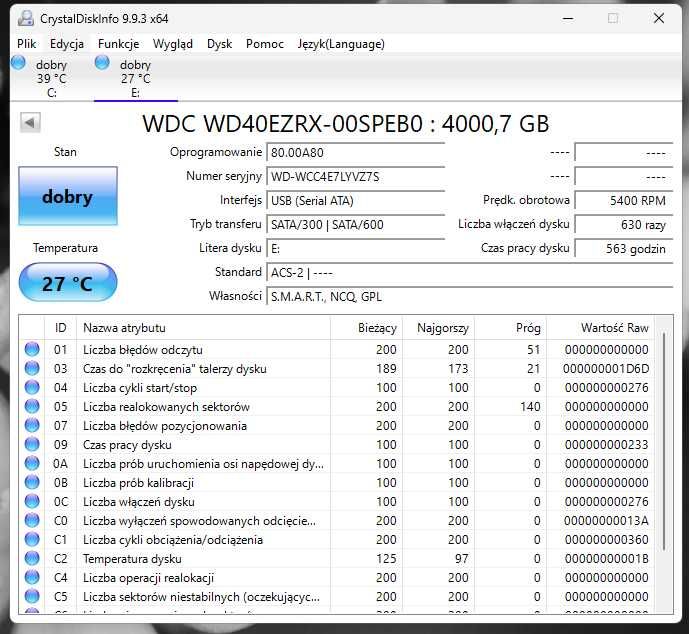Select the row Temperatura dysku
Screen dimensions: 689x634
point(337,558)
